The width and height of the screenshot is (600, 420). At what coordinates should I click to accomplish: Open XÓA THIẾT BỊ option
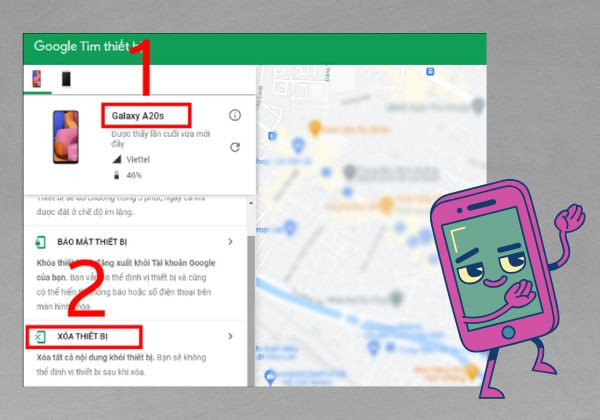coord(135,337)
